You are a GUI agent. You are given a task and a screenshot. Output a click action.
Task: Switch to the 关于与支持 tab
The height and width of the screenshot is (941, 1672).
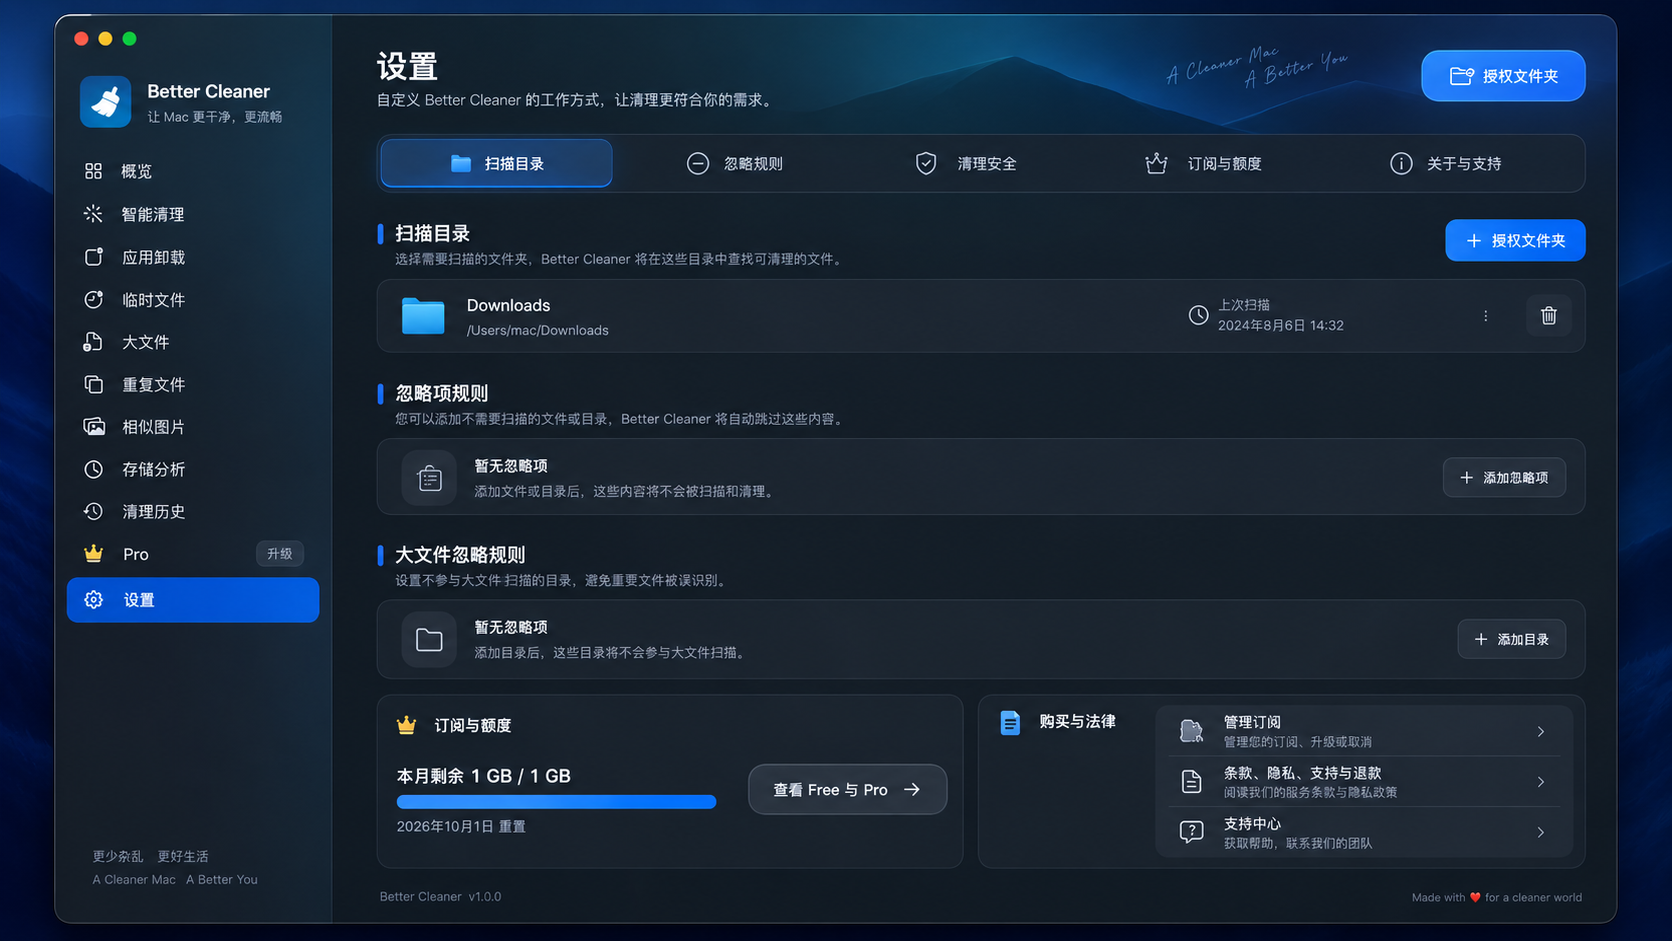point(1446,163)
